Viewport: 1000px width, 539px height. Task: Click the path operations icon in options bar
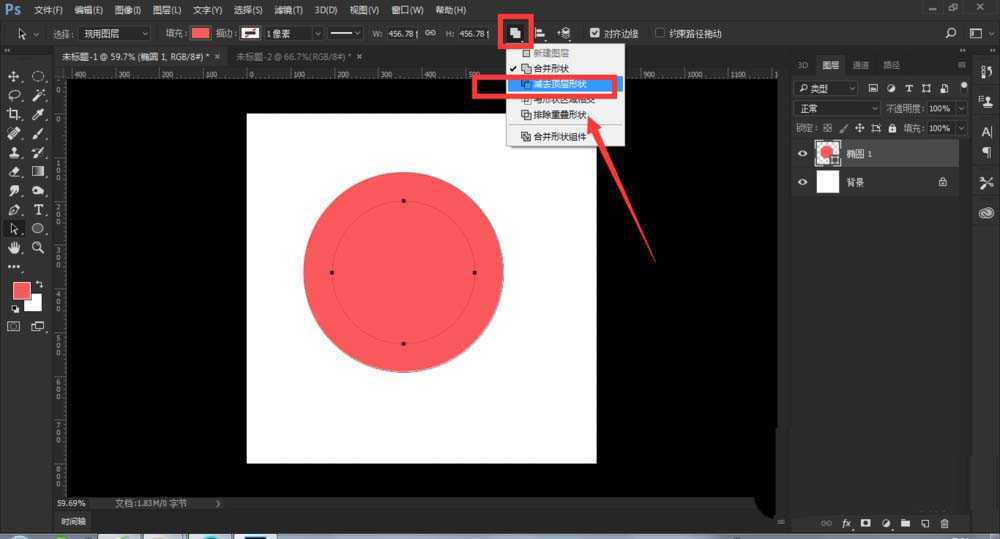point(515,33)
